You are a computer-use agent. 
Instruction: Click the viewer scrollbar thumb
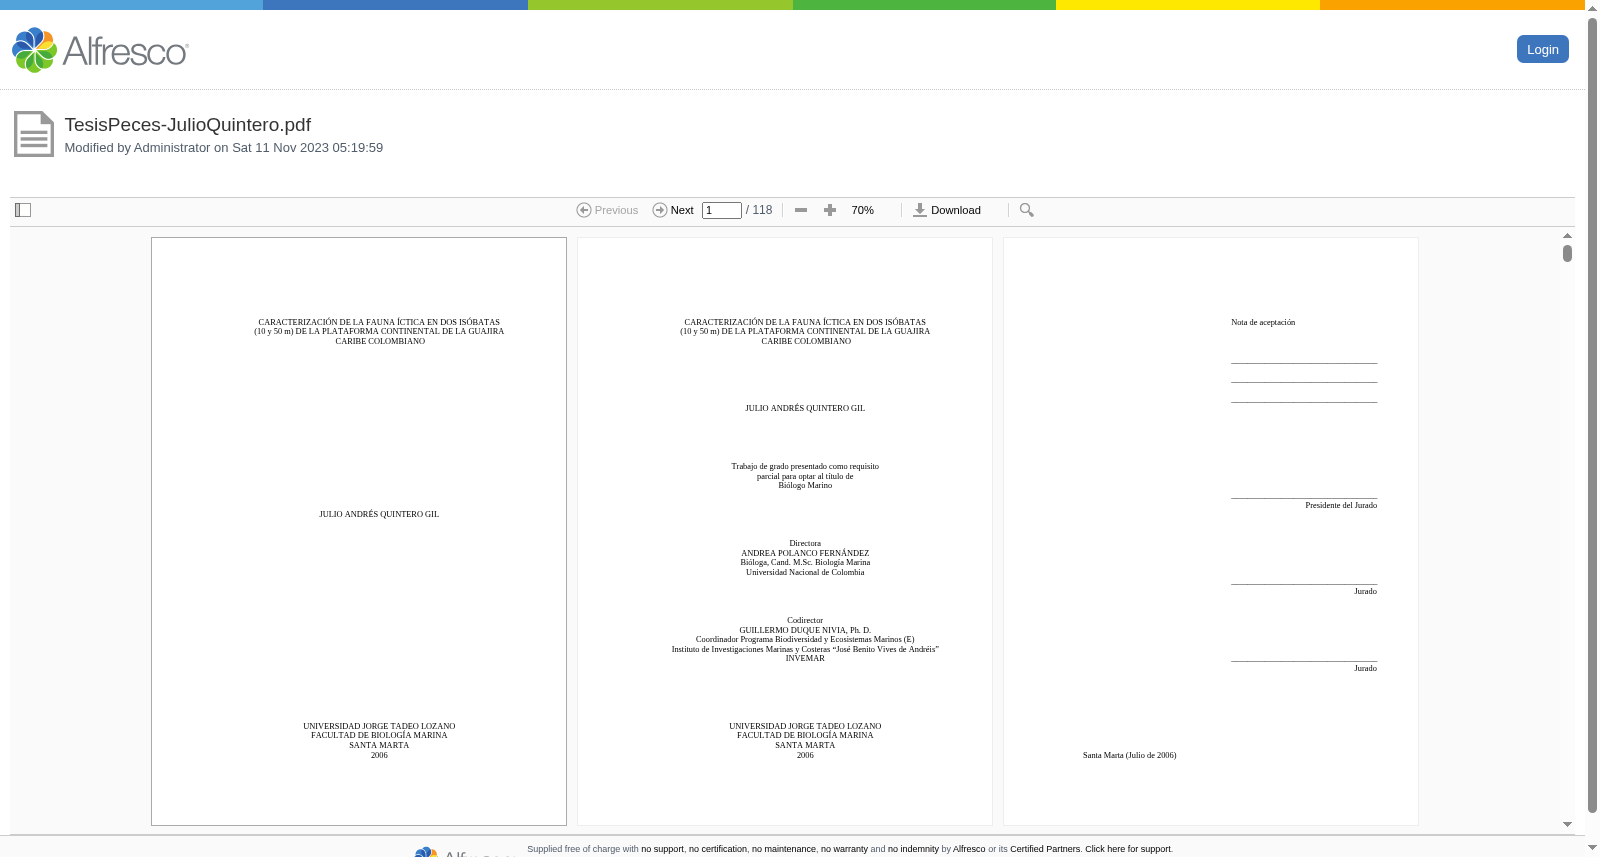(1567, 253)
